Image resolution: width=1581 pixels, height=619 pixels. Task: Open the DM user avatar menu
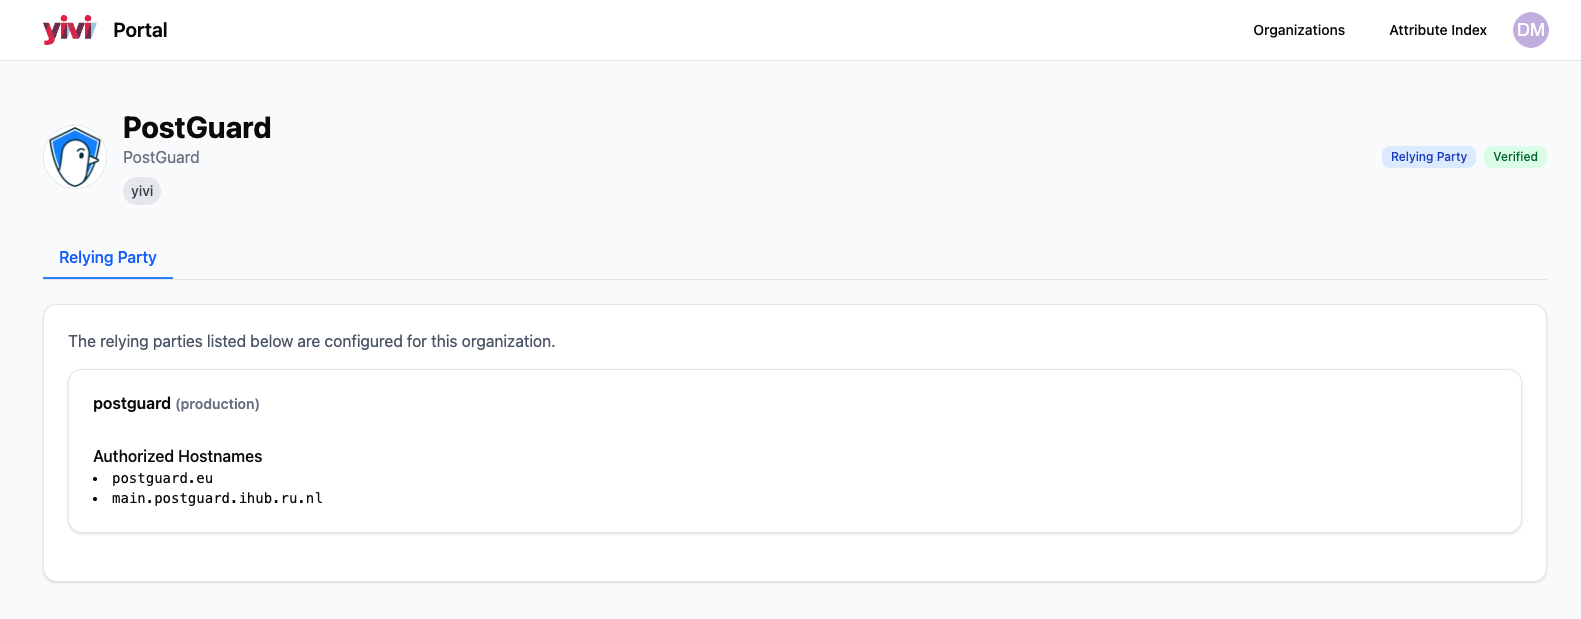coord(1530,30)
